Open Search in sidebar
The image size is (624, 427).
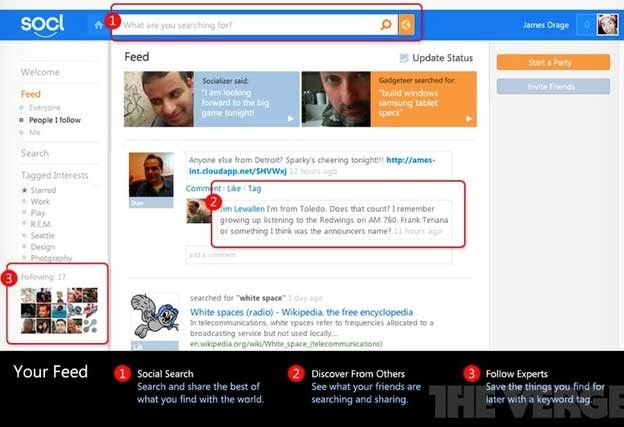(35, 153)
